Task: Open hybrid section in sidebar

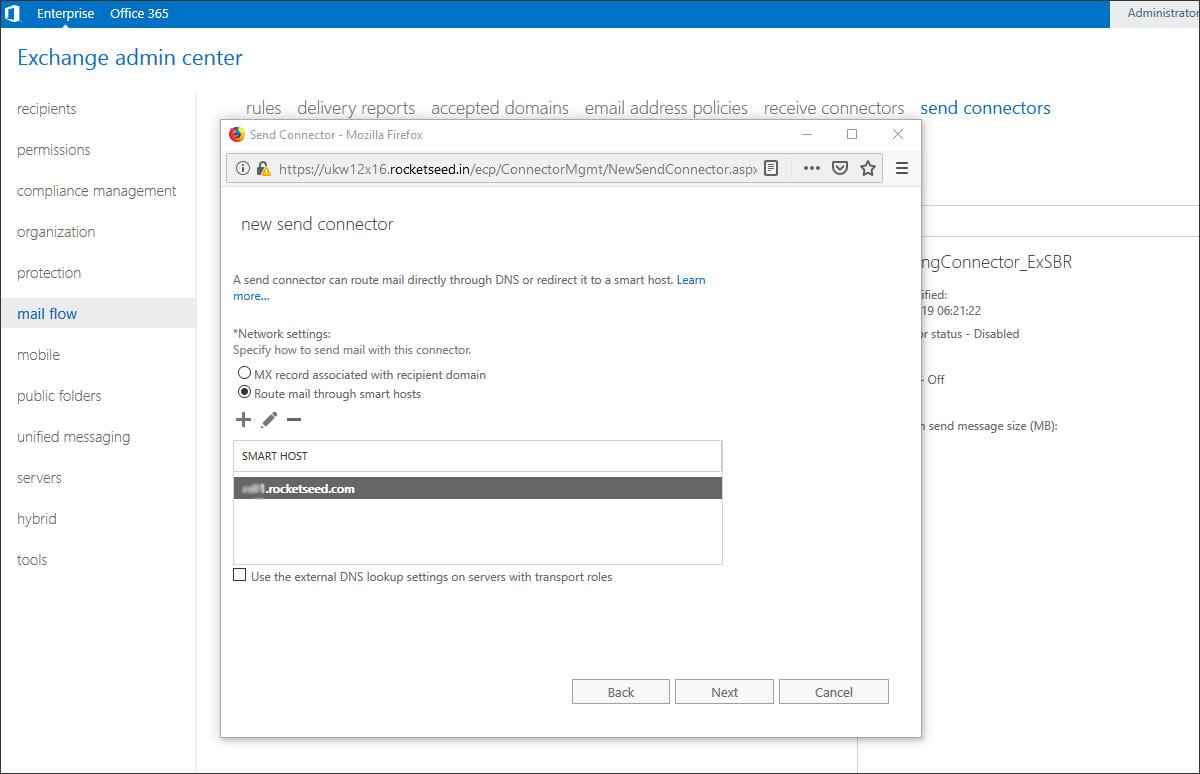Action: pos(37,519)
